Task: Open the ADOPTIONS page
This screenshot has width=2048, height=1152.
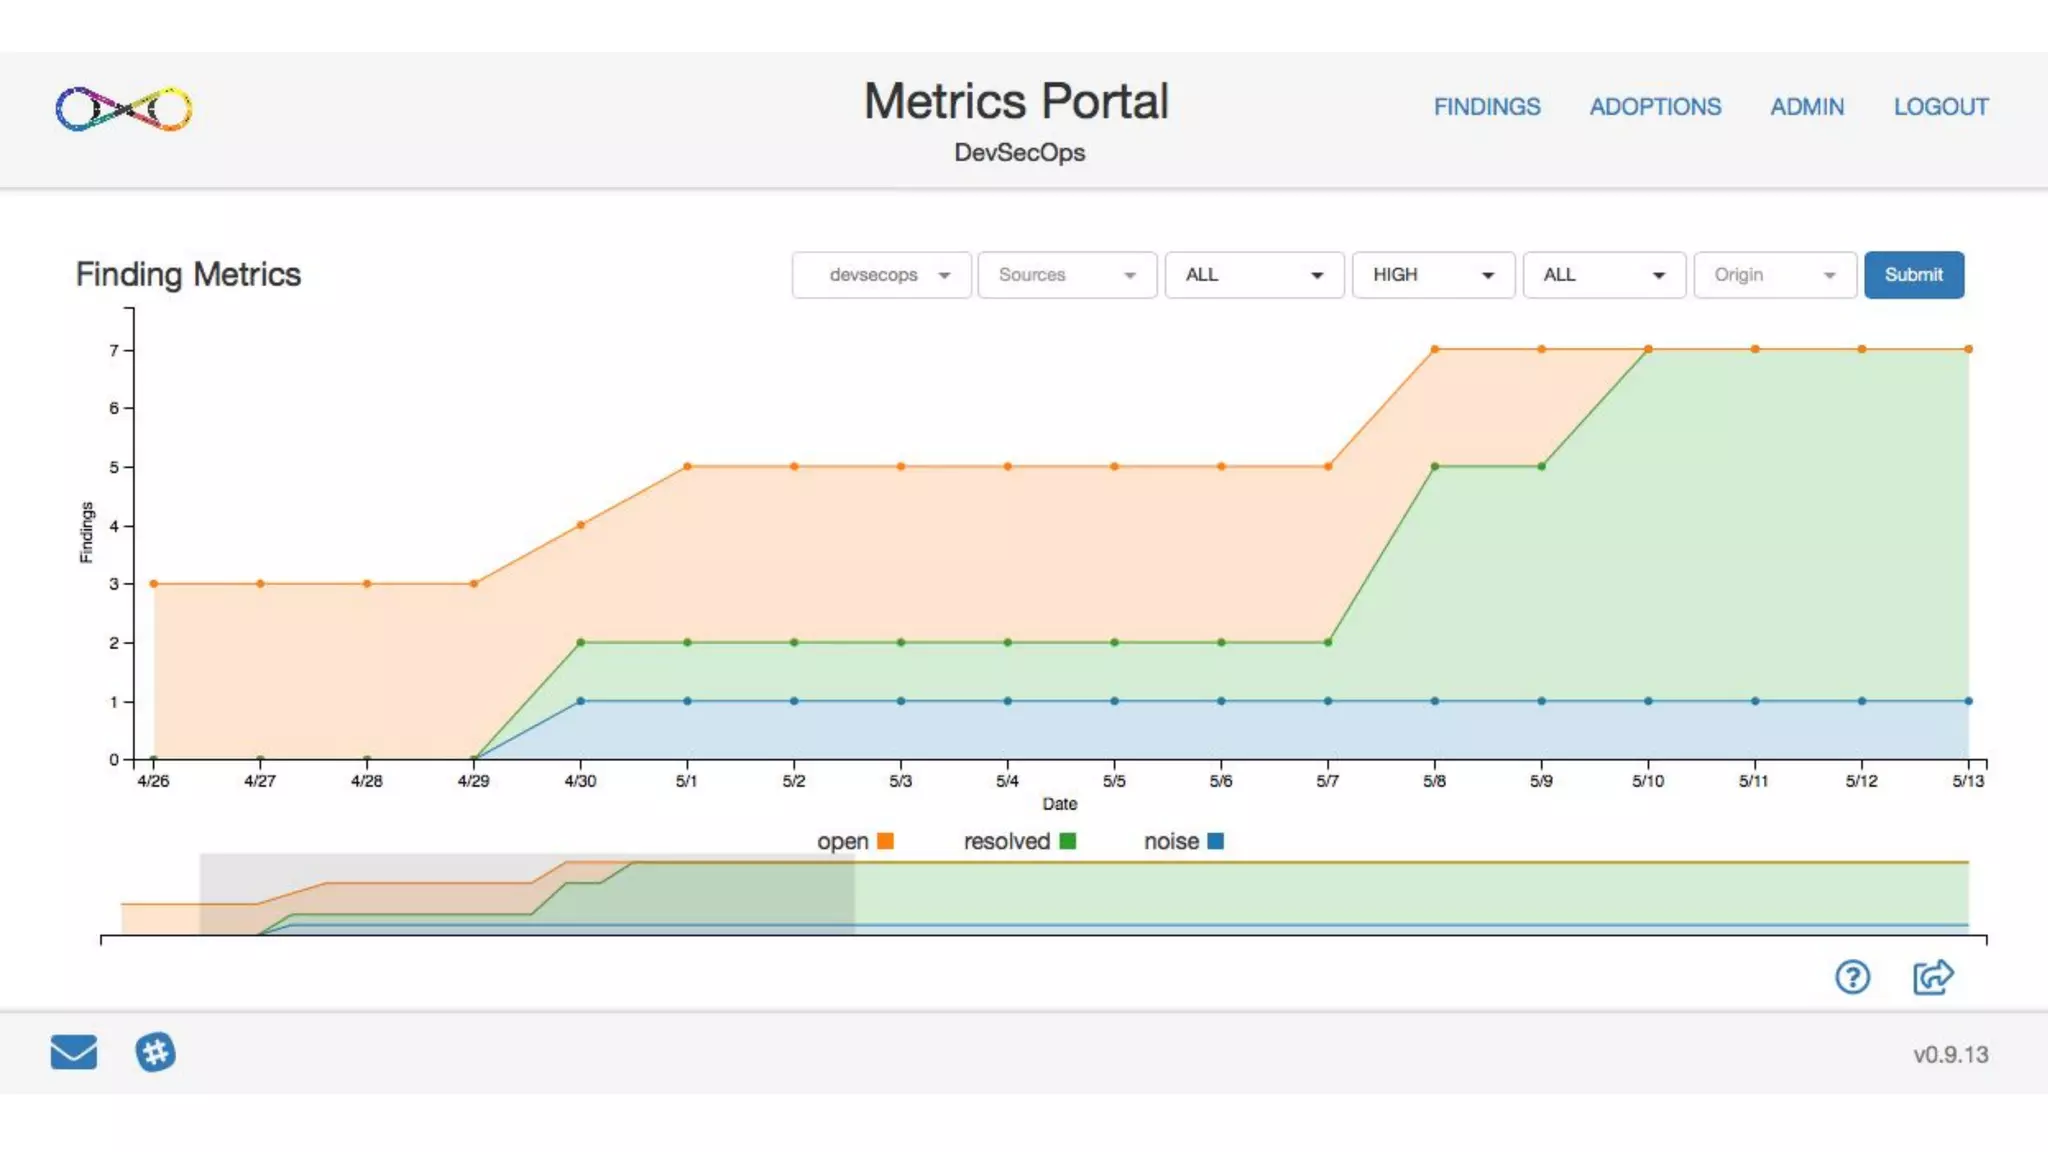Action: click(x=1655, y=107)
